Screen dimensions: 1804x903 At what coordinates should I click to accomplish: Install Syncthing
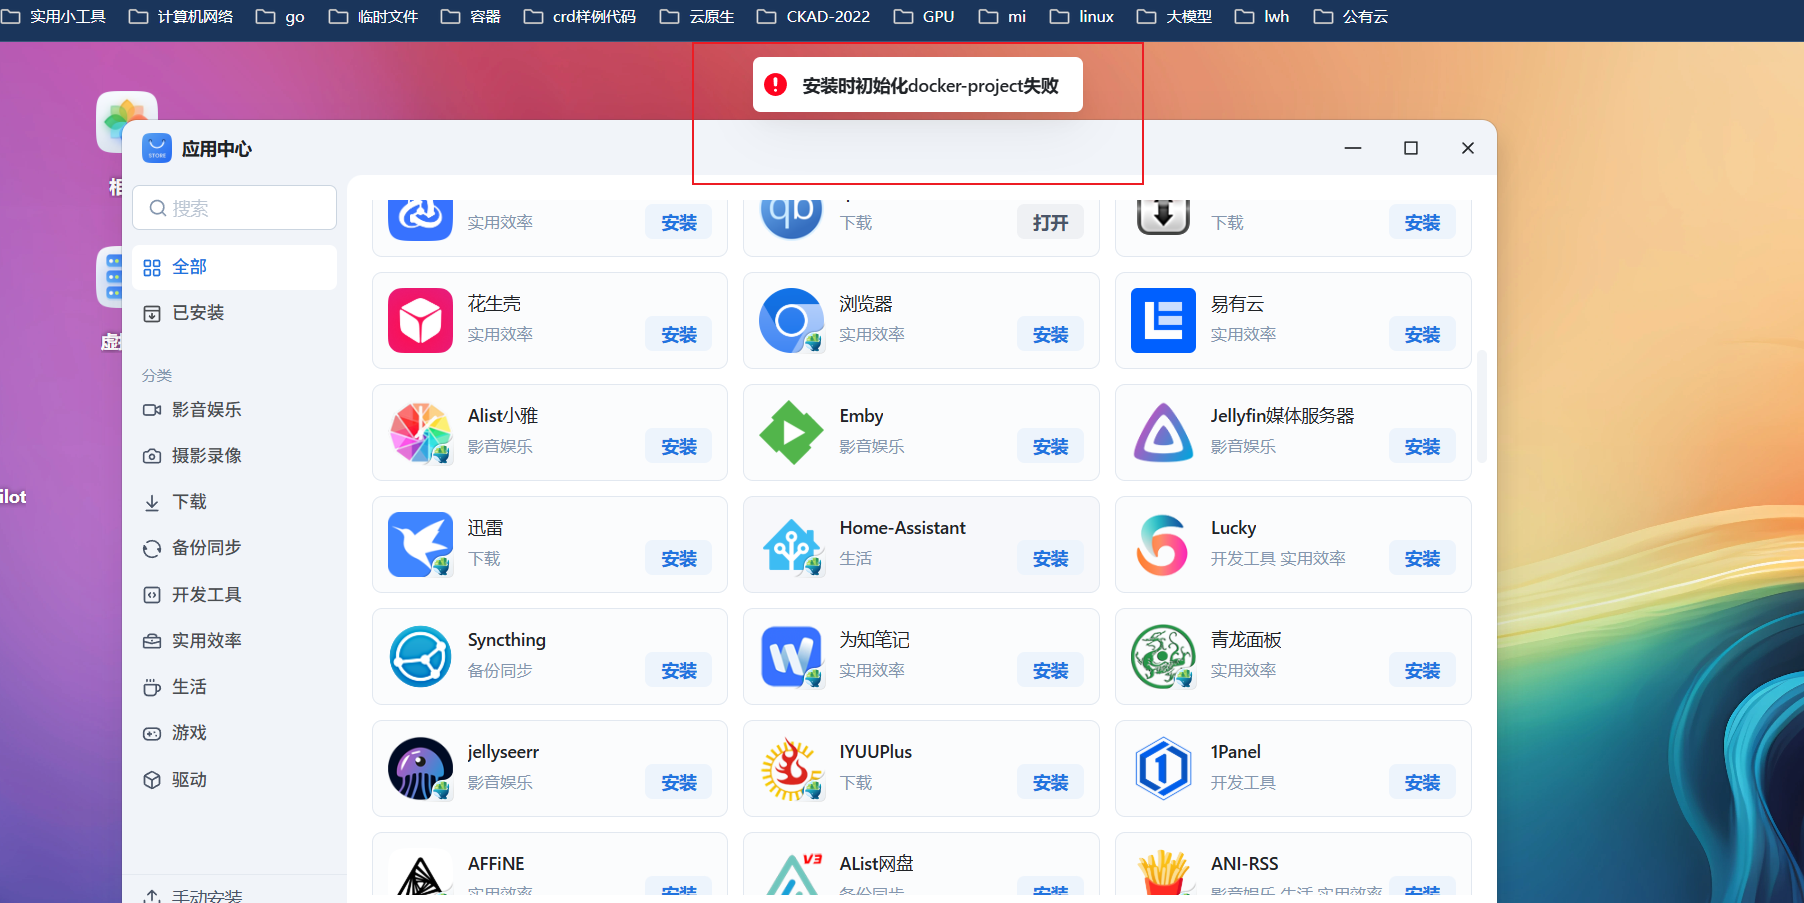(679, 671)
